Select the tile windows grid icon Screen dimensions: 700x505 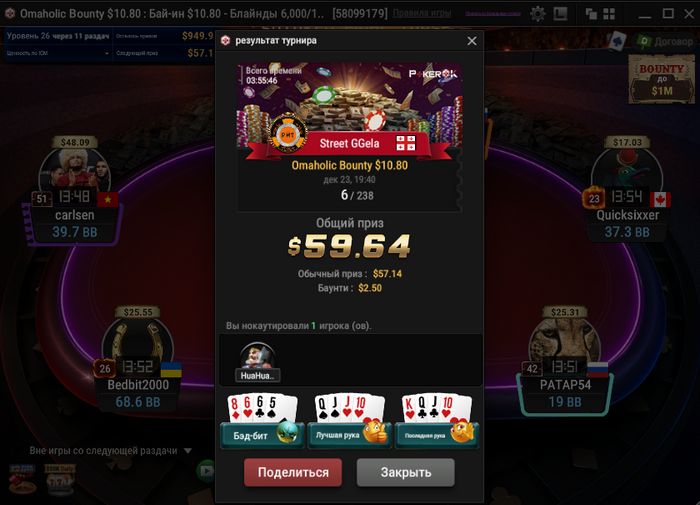point(609,14)
